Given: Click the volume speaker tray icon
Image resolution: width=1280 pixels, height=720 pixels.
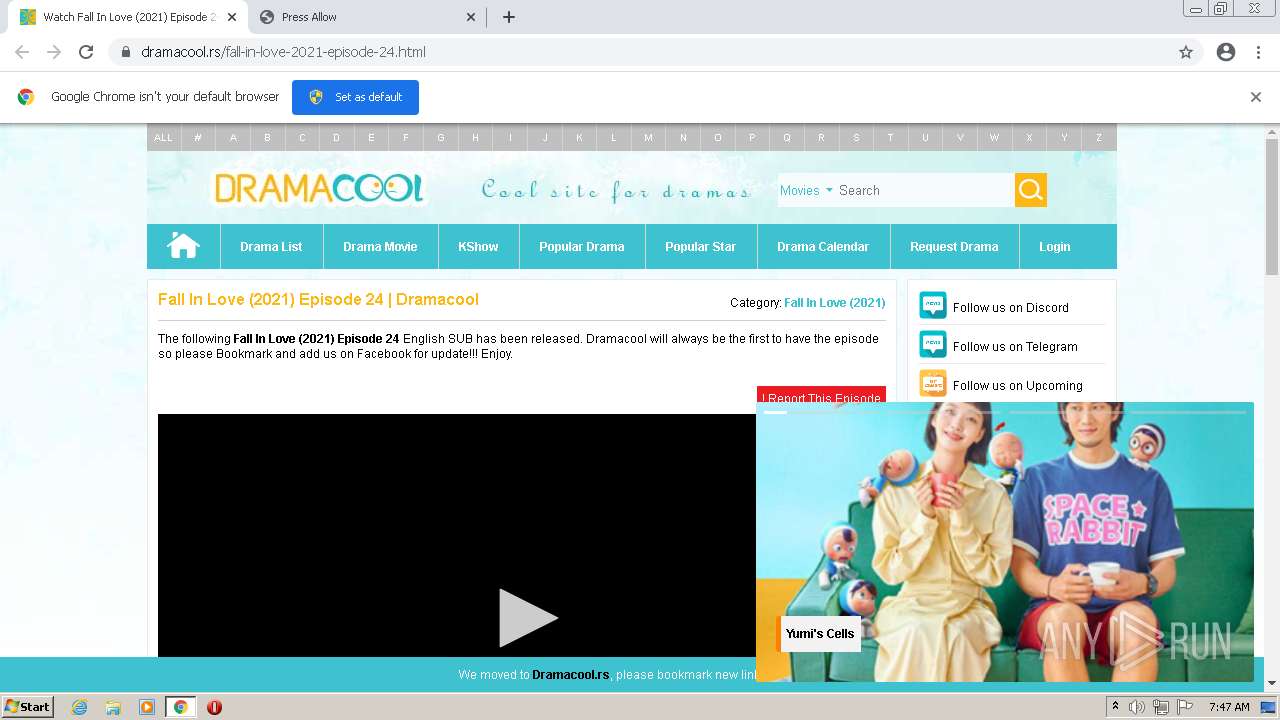Looking at the screenshot, I should click(1137, 707).
